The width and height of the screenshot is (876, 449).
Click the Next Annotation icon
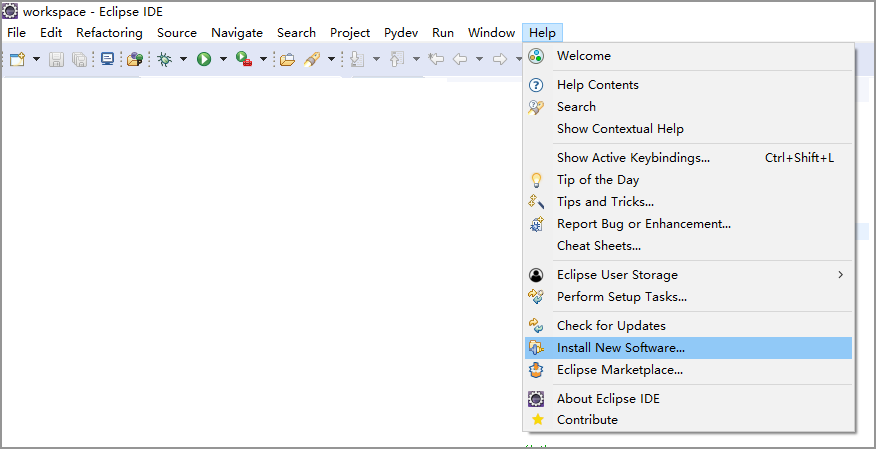tap(356, 59)
